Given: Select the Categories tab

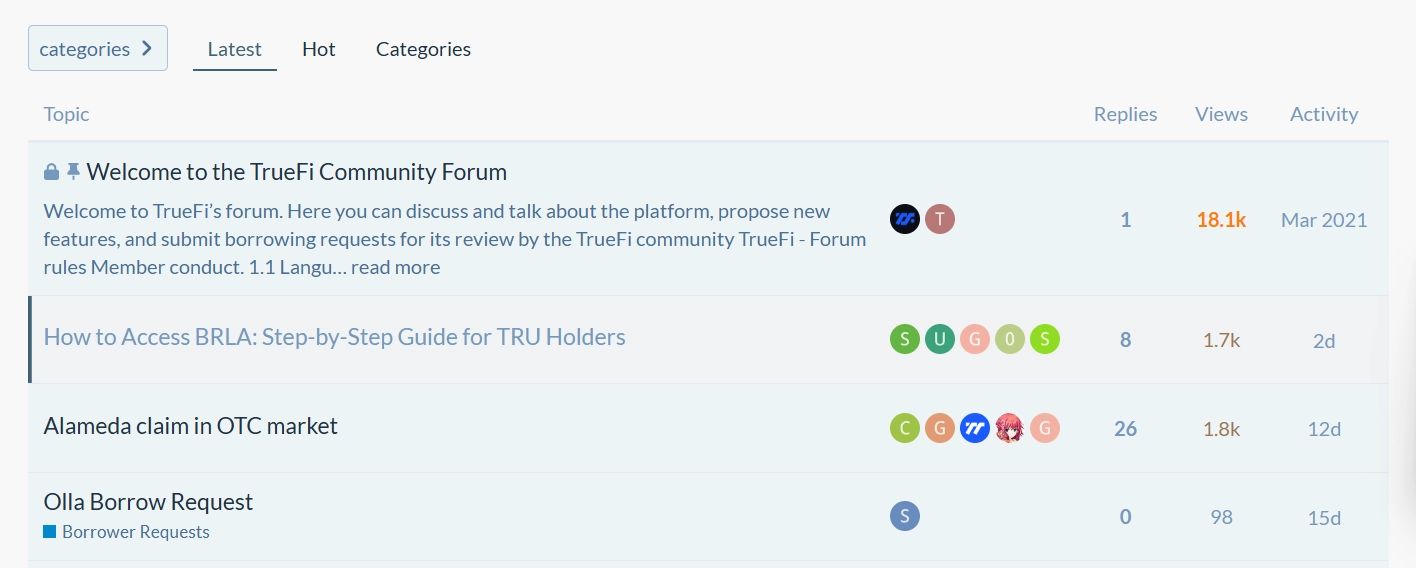Looking at the screenshot, I should pyautogui.click(x=423, y=49).
